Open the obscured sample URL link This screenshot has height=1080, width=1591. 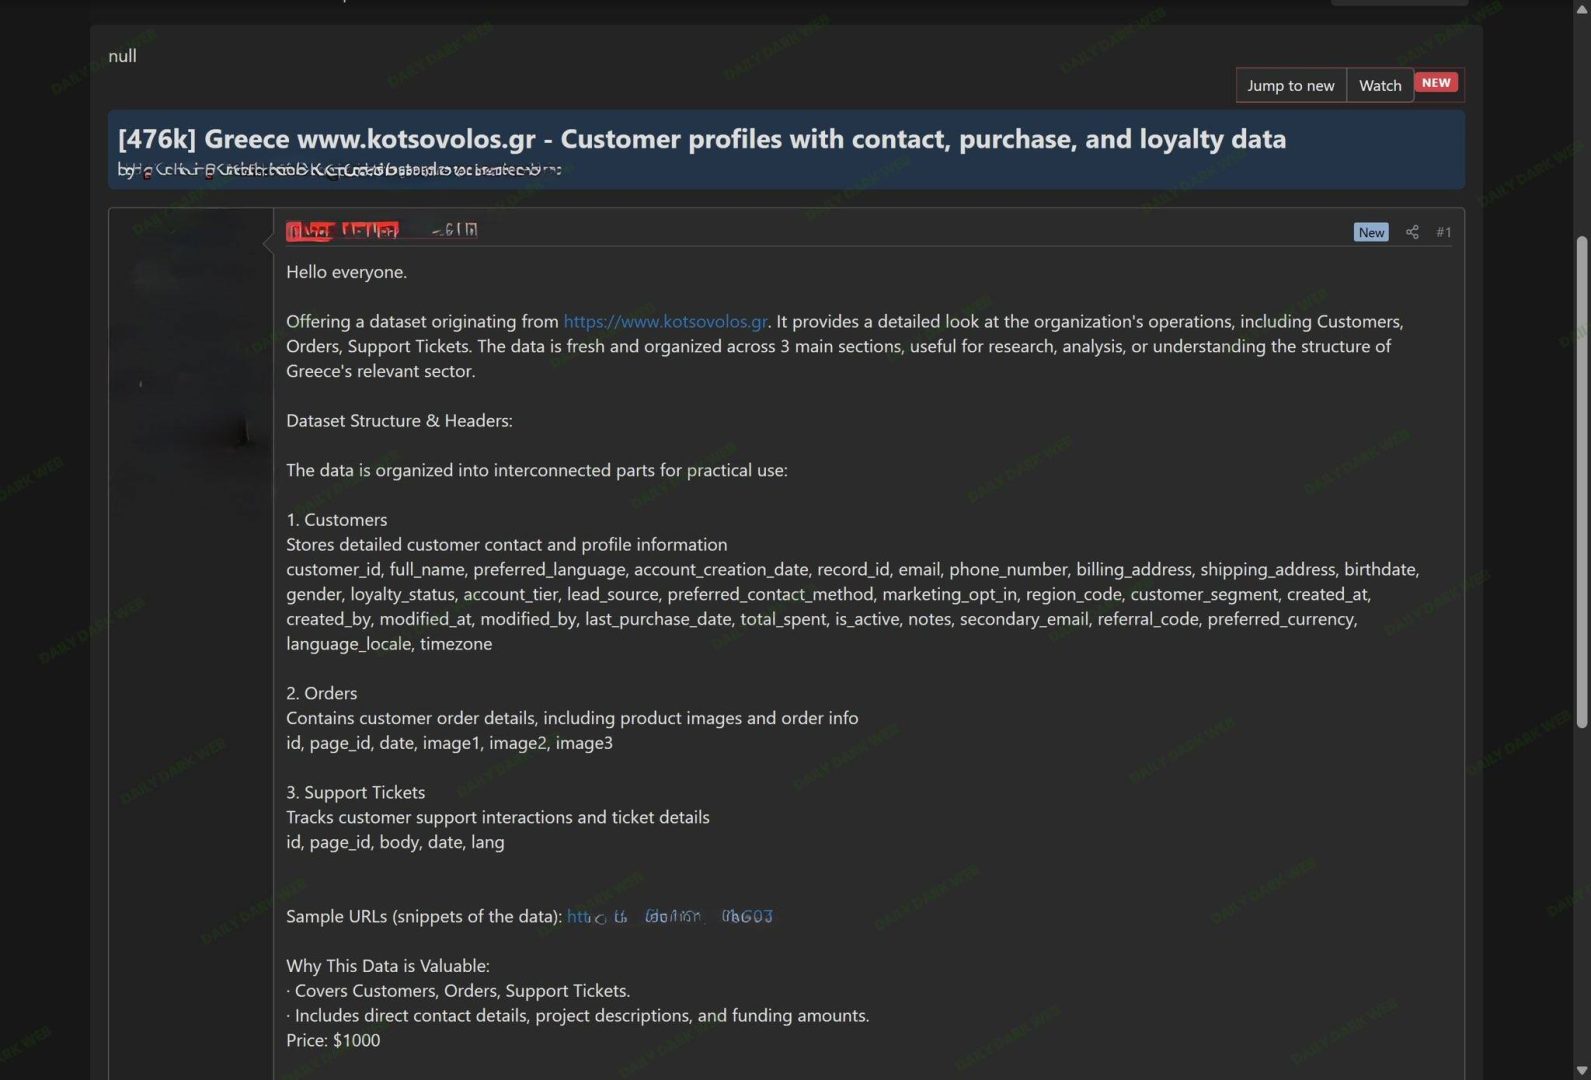point(670,916)
